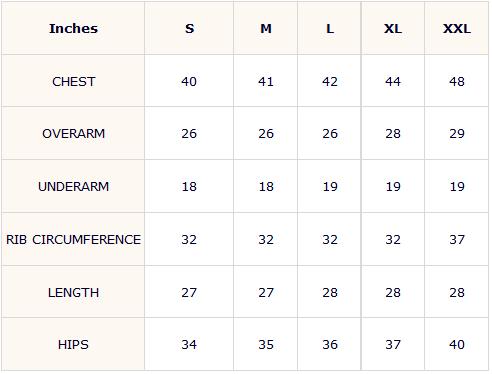Click the CHEST row label
Screen dimensions: 492x374
tap(73, 82)
